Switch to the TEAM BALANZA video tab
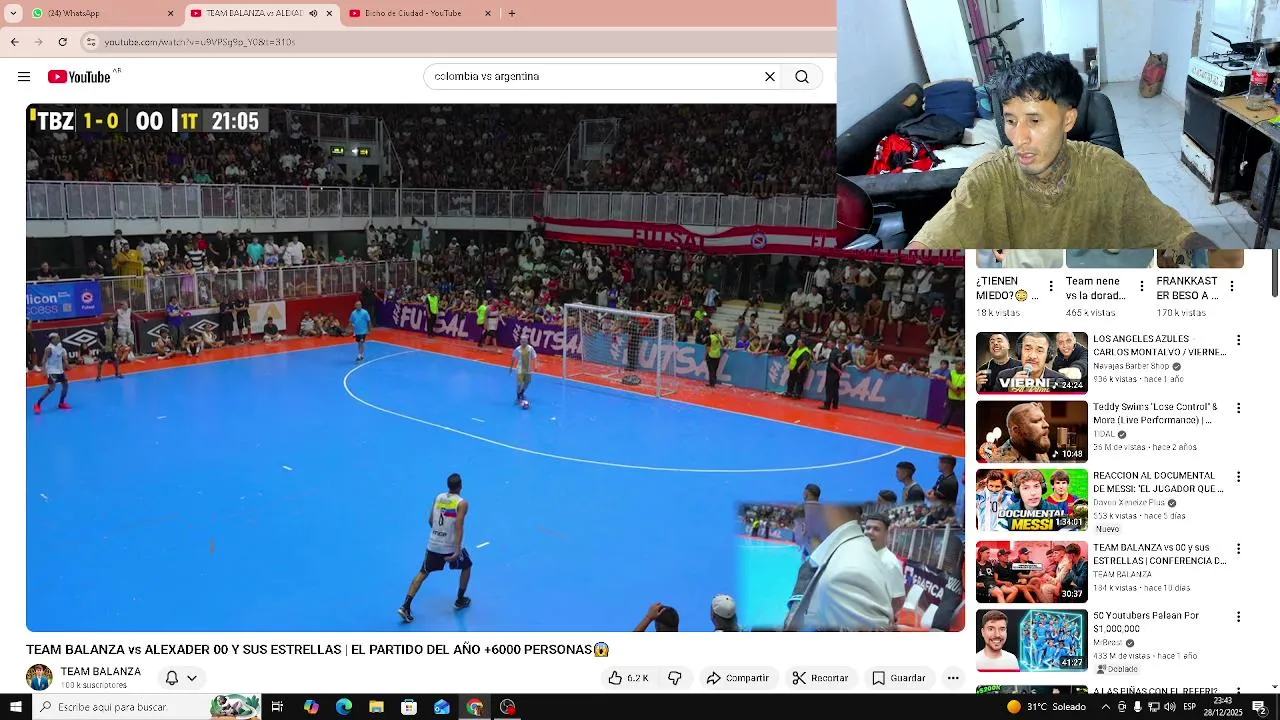 (x=262, y=13)
